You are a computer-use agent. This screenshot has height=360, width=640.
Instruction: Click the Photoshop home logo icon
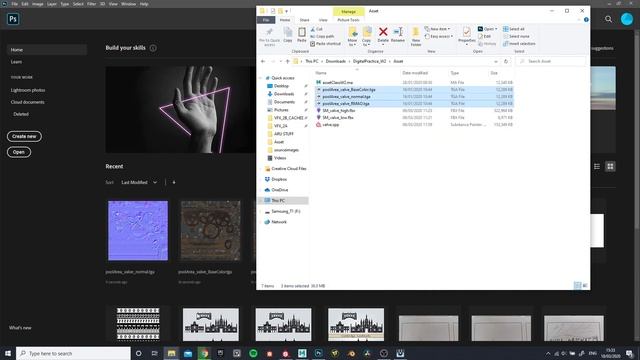click(x=13, y=19)
